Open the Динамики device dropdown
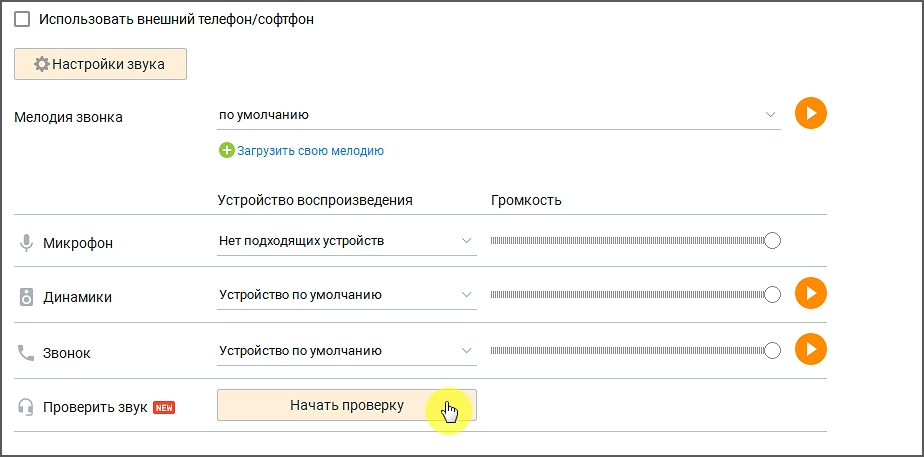This screenshot has width=924, height=457. tap(346, 294)
